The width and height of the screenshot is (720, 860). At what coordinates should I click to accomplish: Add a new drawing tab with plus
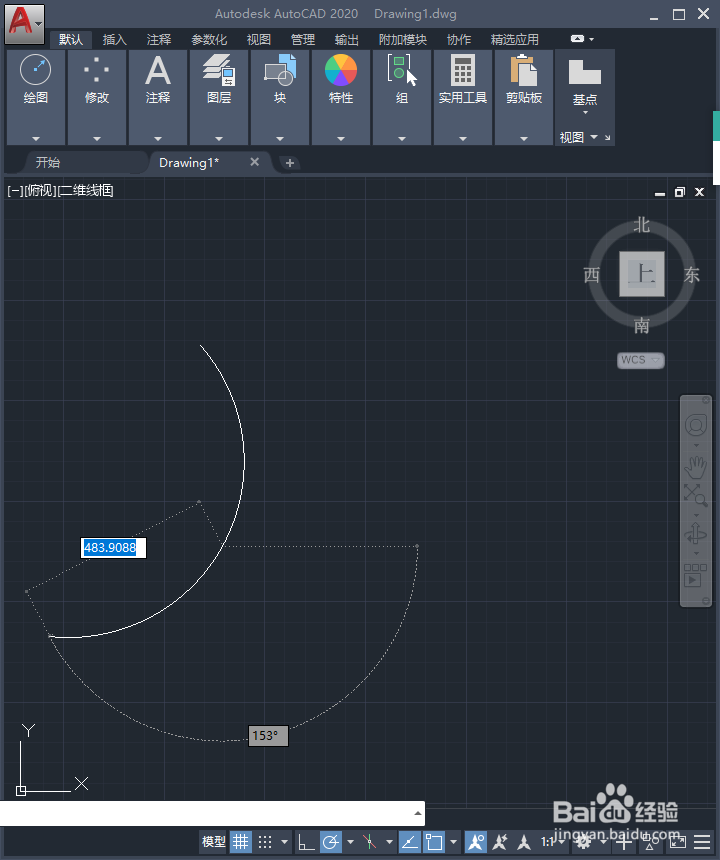tap(290, 163)
